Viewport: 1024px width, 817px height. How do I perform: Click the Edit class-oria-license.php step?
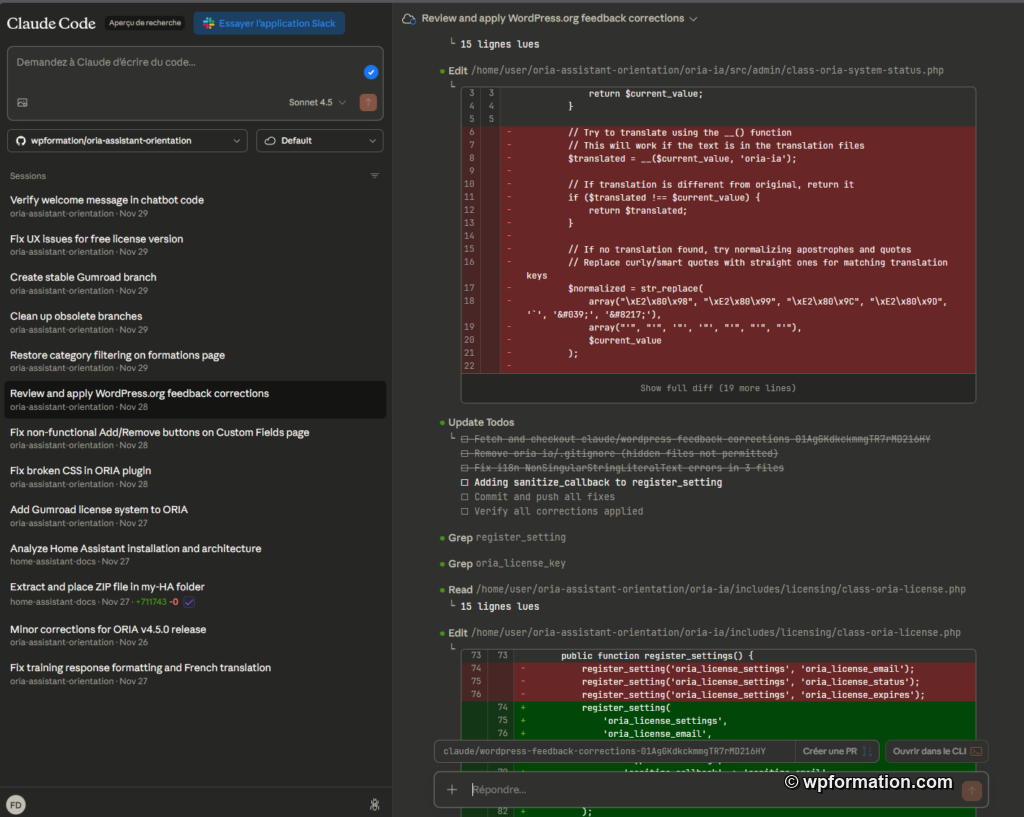tap(704, 633)
